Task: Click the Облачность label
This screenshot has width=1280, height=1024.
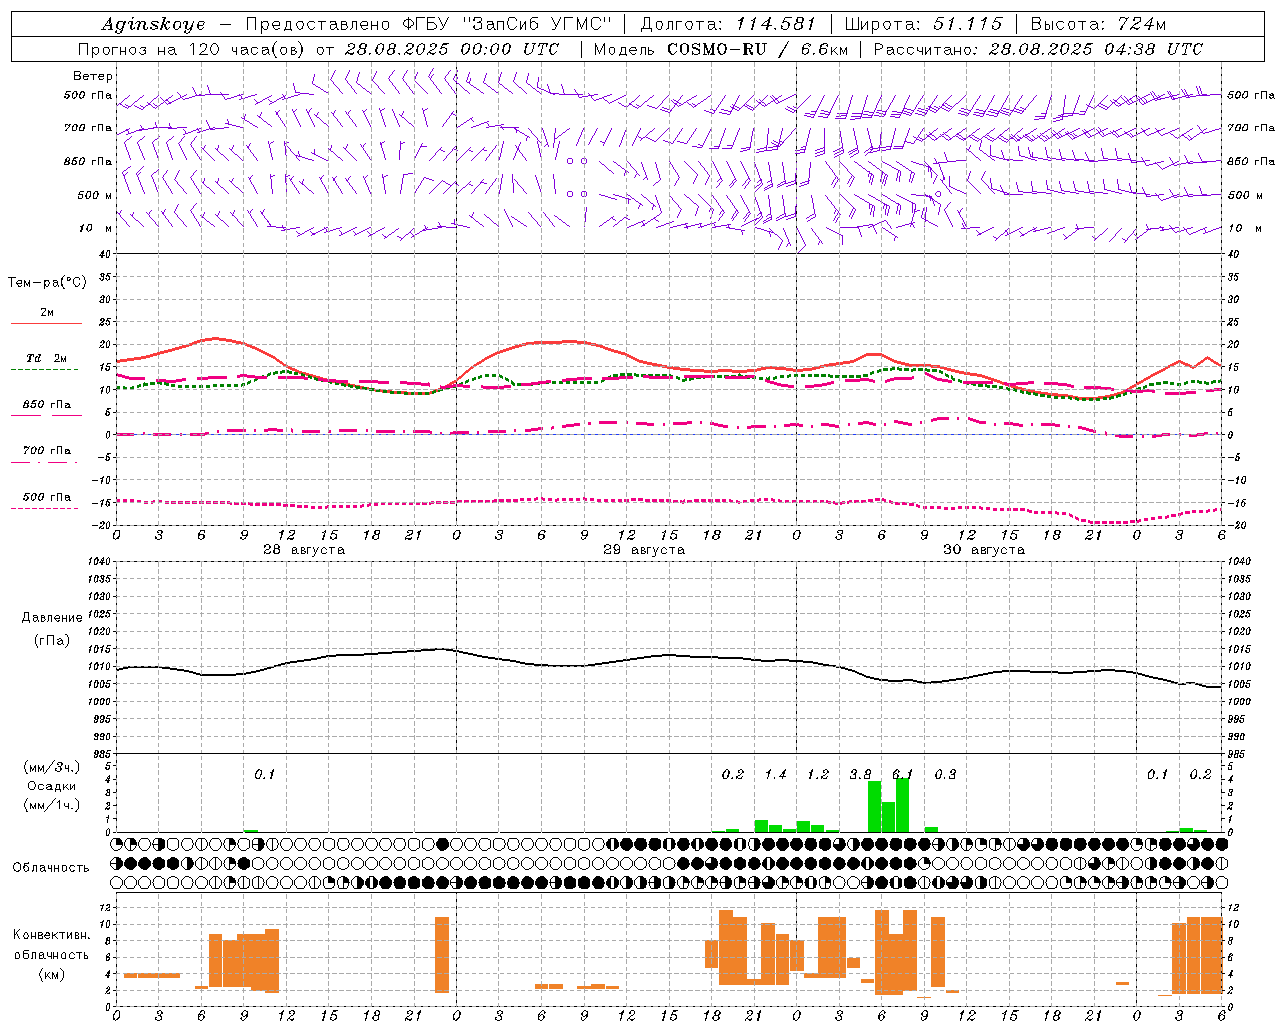Action: [51, 868]
